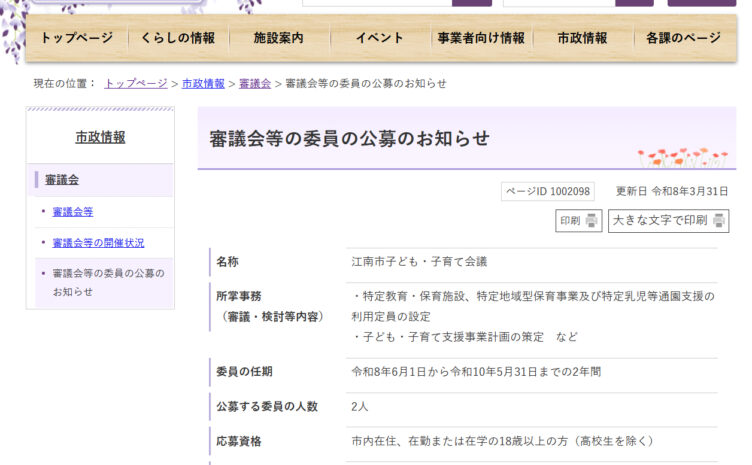Open the 各課のページ navigation tab
The width and height of the screenshot is (752, 465).
pyautogui.click(x=683, y=38)
